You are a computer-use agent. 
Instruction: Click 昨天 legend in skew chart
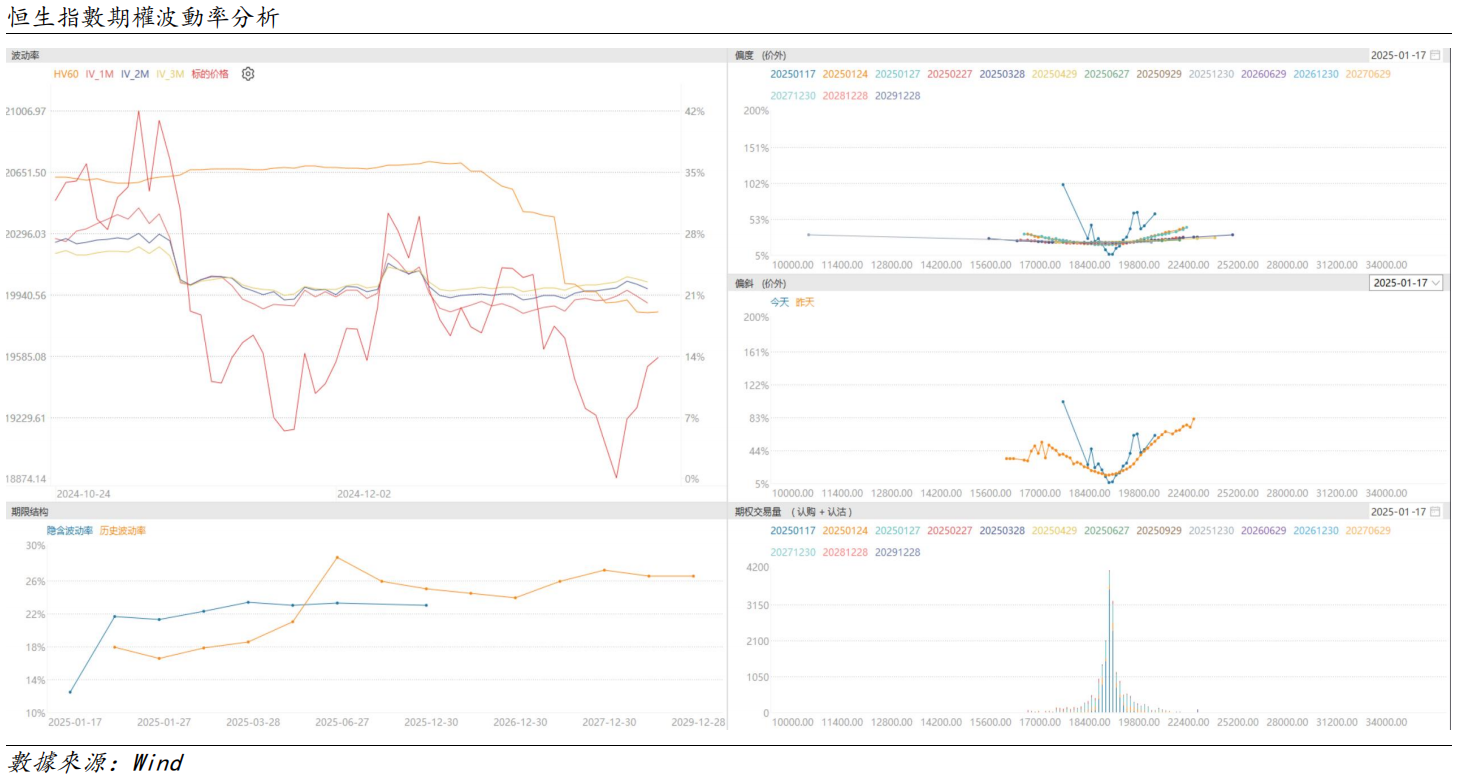804,302
